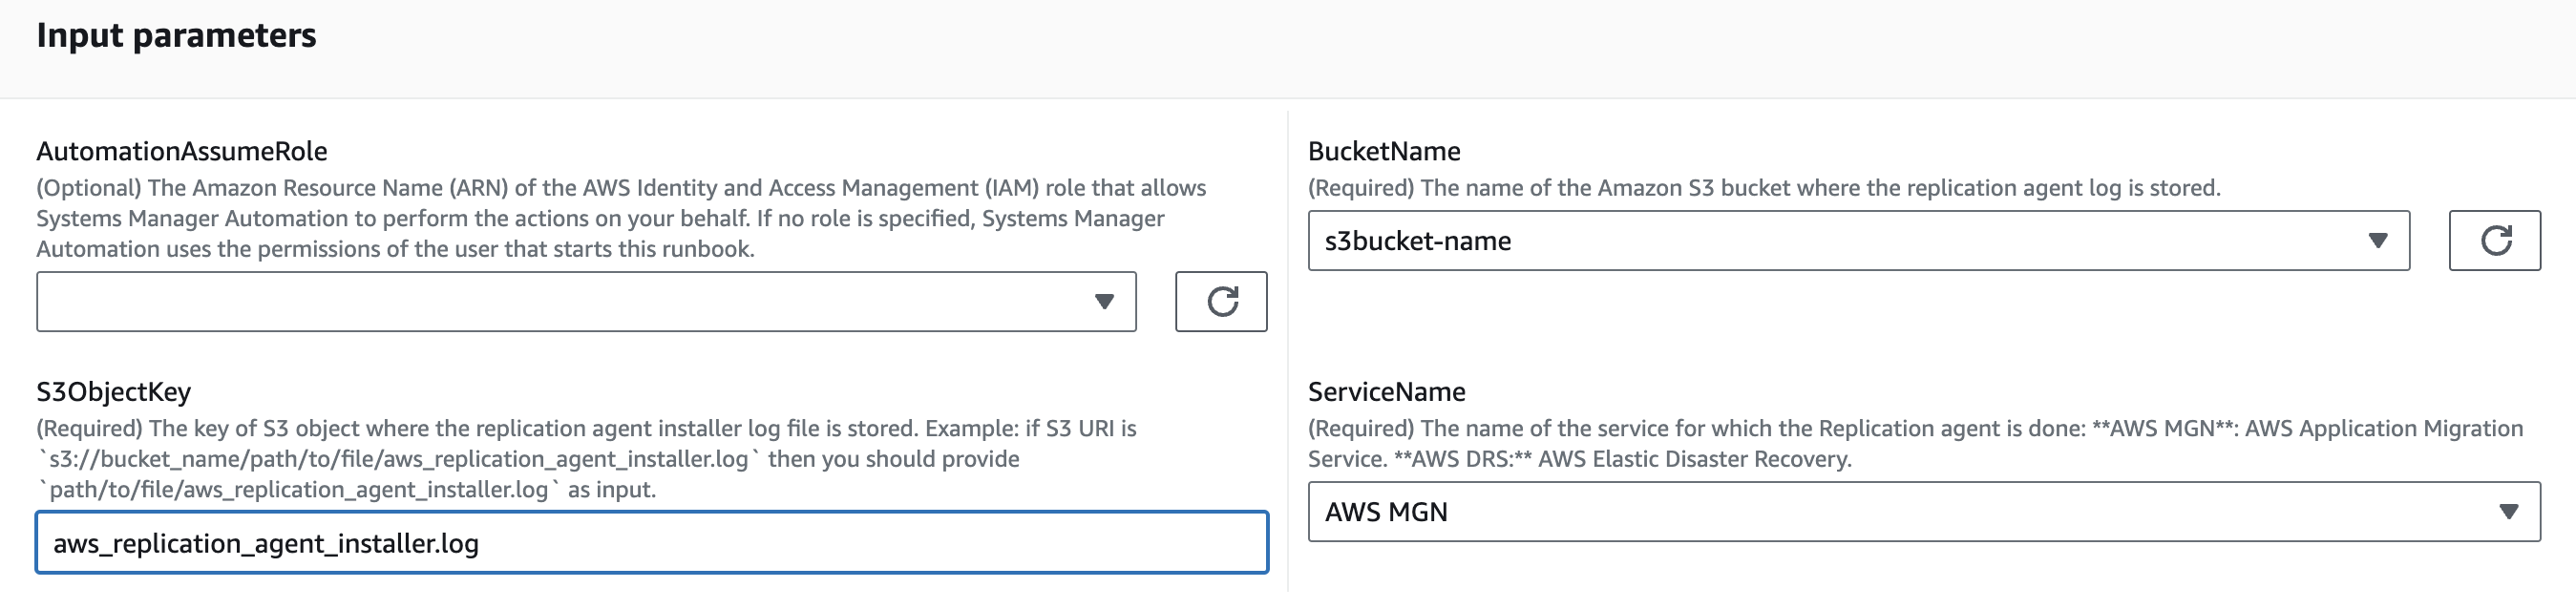
Task: Click the AutomationAssumeRole optional description text
Action: click(621, 218)
